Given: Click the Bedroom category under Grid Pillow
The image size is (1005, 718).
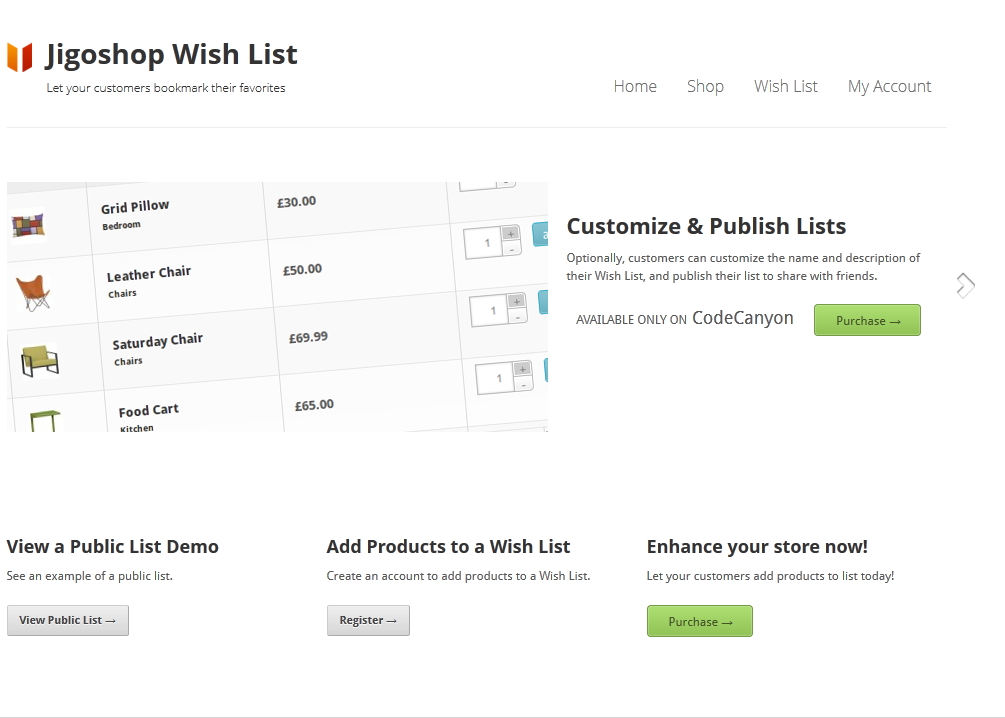Looking at the screenshot, I should click(121, 226).
